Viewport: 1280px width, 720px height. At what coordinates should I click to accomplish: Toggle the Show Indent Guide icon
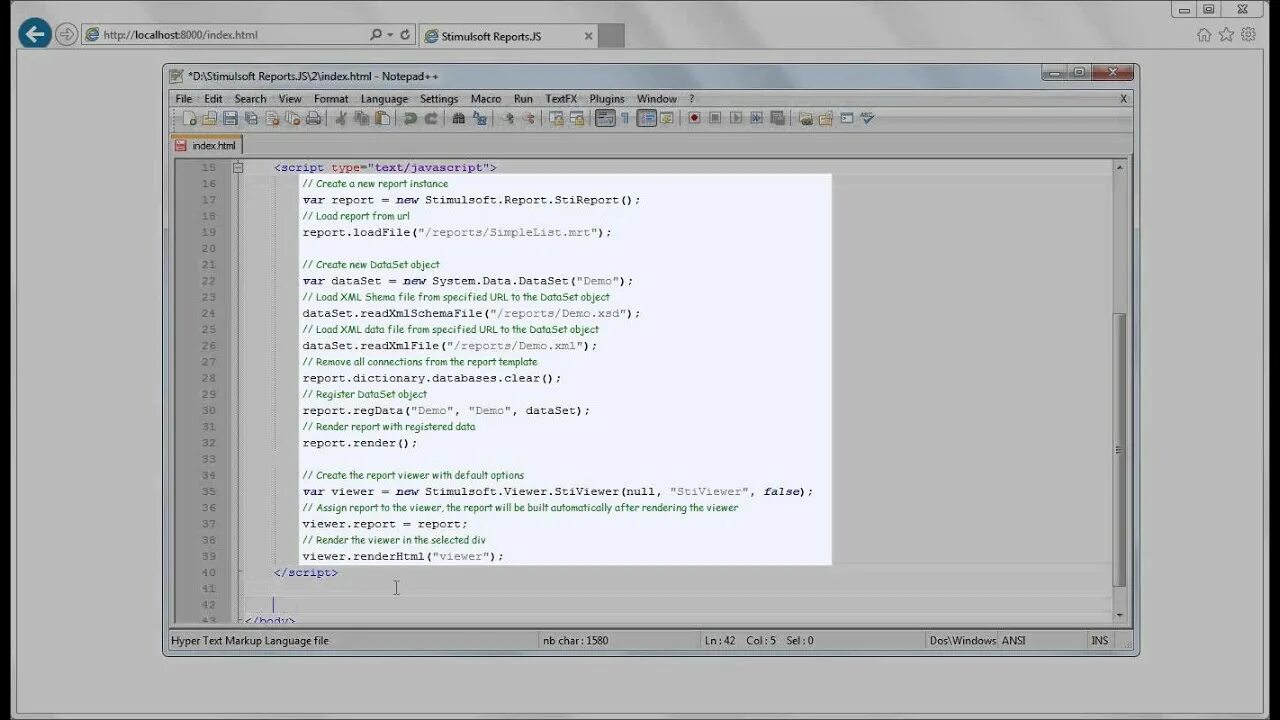[x=647, y=118]
